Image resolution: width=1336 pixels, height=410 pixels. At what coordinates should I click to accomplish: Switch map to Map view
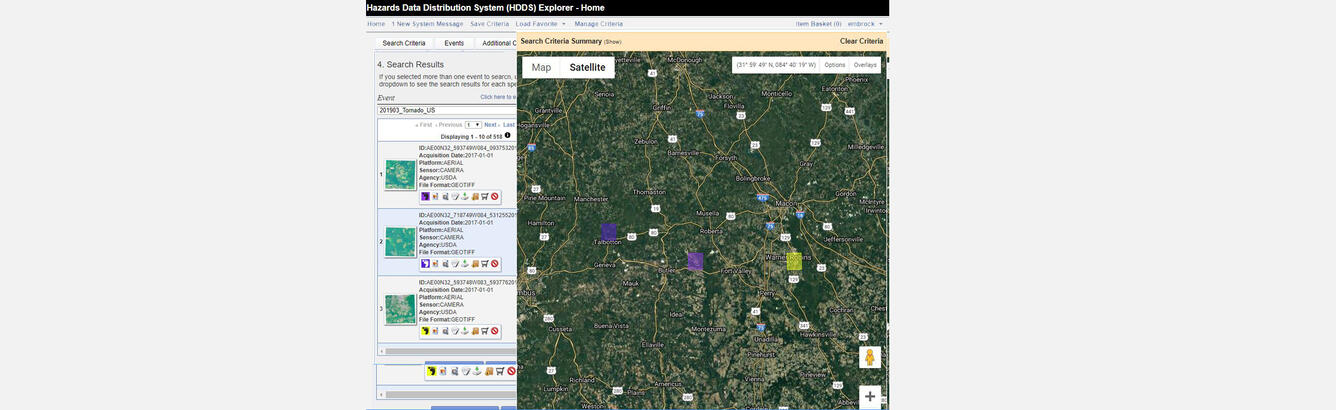541,67
